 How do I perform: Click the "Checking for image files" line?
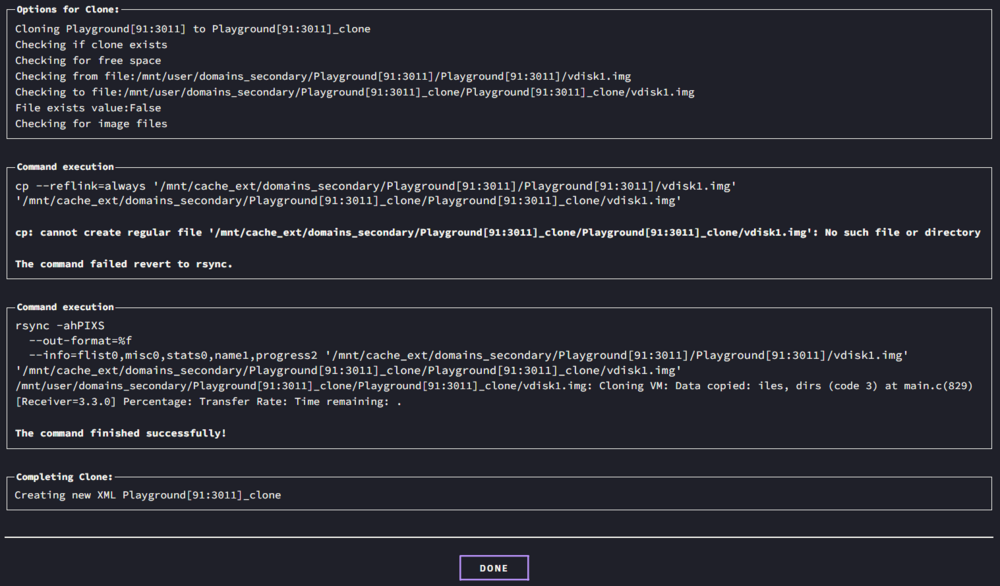[x=91, y=124]
